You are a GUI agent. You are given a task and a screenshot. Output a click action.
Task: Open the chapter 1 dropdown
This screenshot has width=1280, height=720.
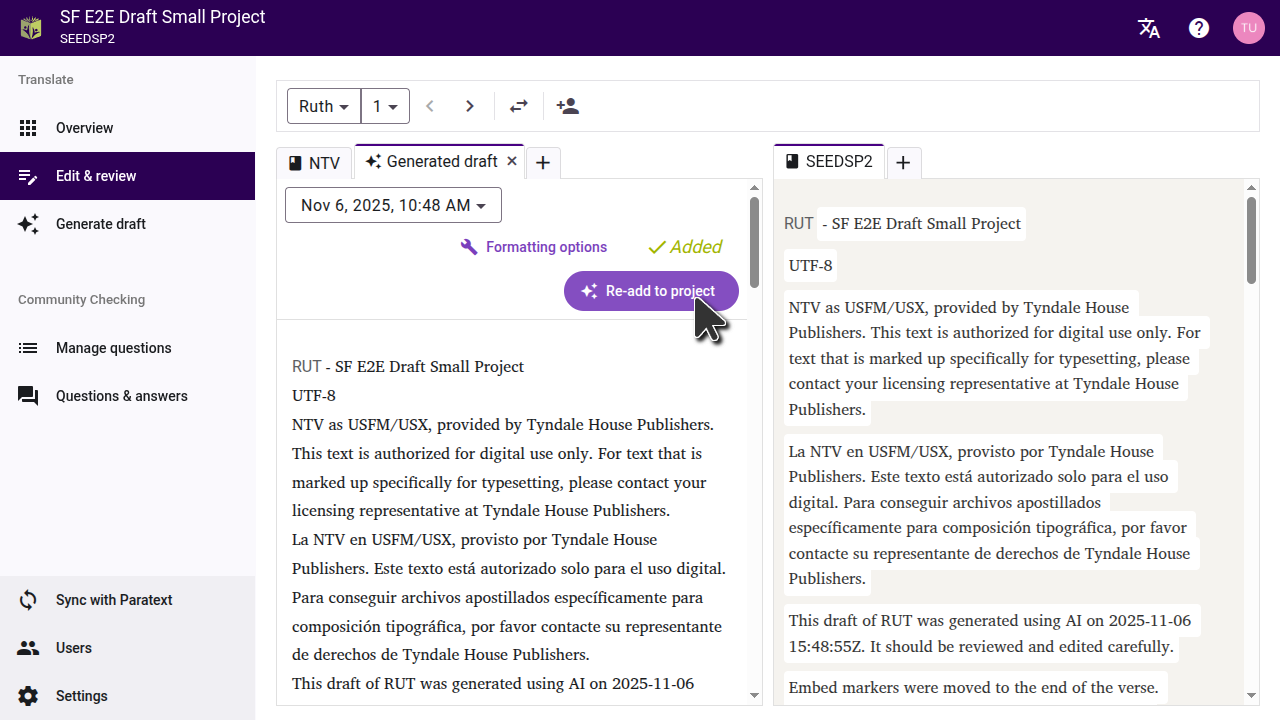(385, 106)
